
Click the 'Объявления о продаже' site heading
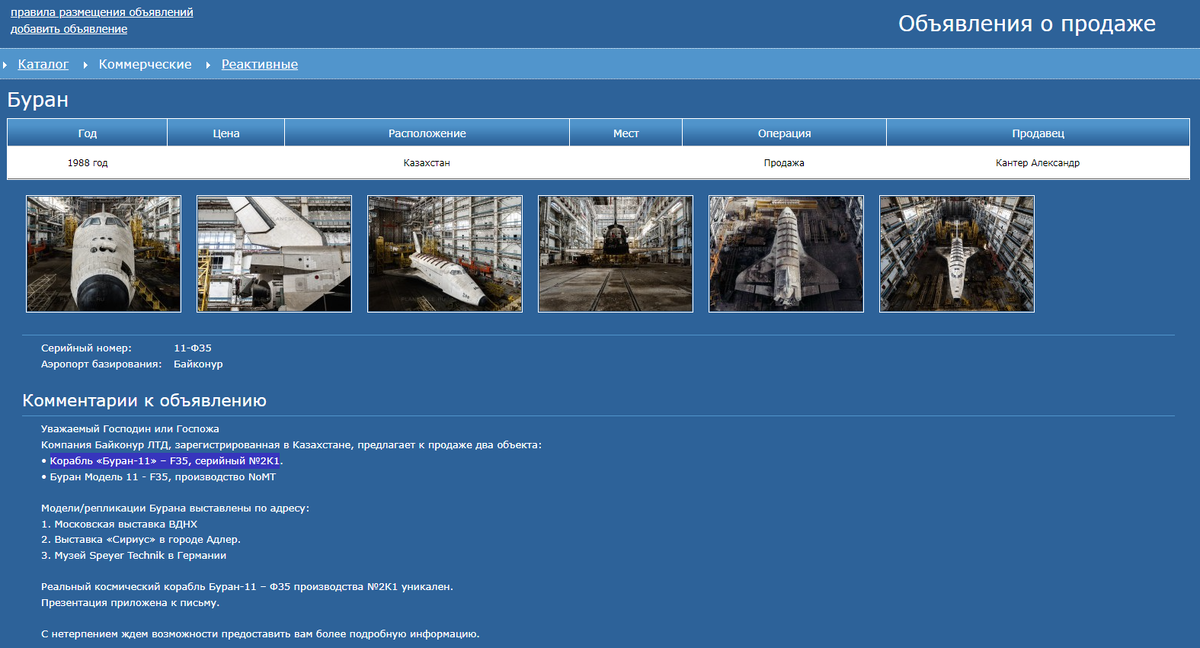(1027, 24)
